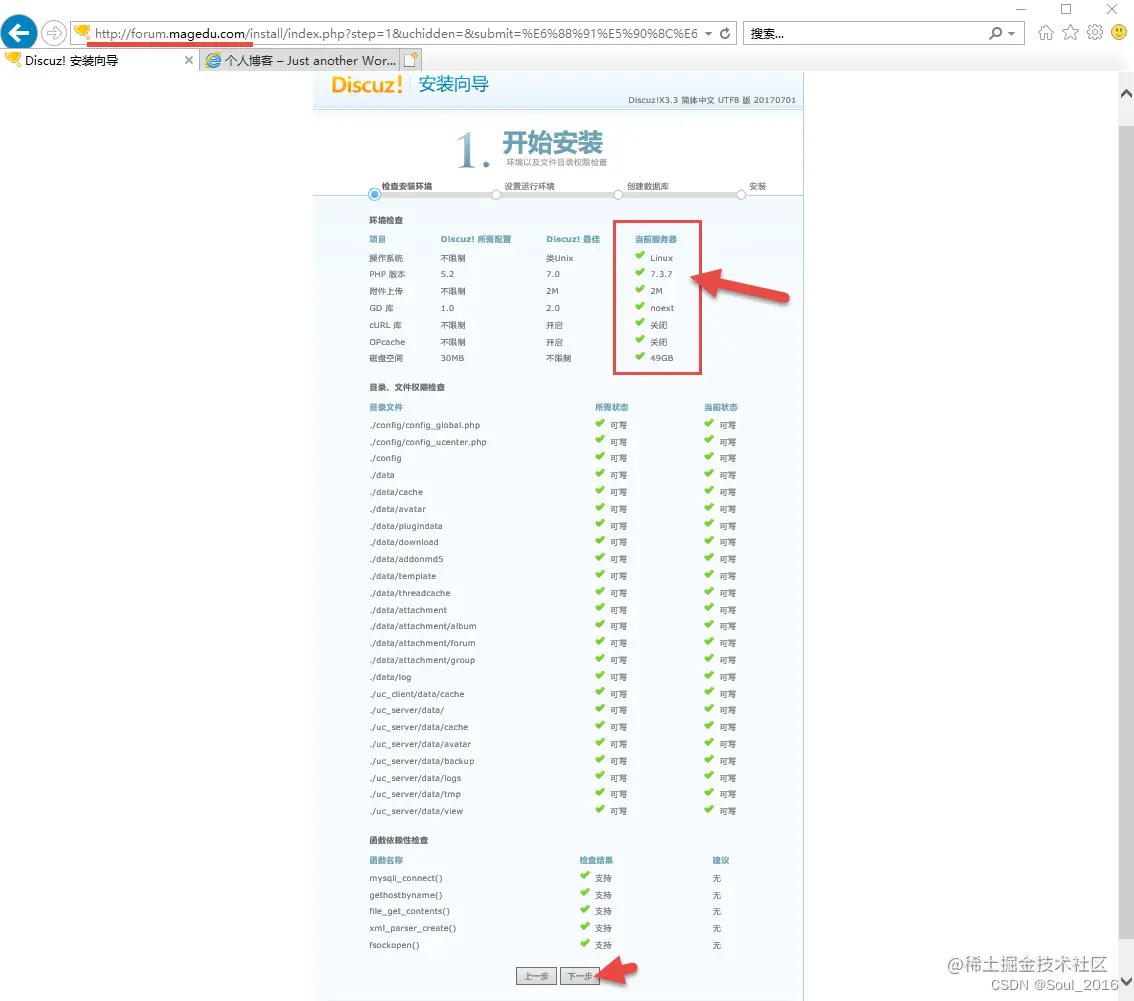This screenshot has height=1001, width=1134.
Task: Click fsockopen() function name
Action: click(393, 945)
